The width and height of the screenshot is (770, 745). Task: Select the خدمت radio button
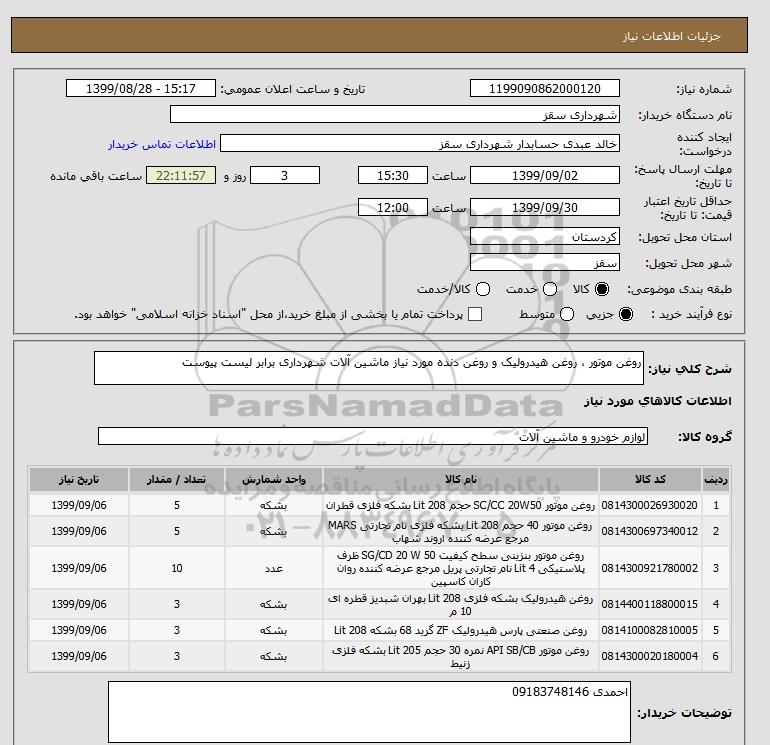point(550,289)
